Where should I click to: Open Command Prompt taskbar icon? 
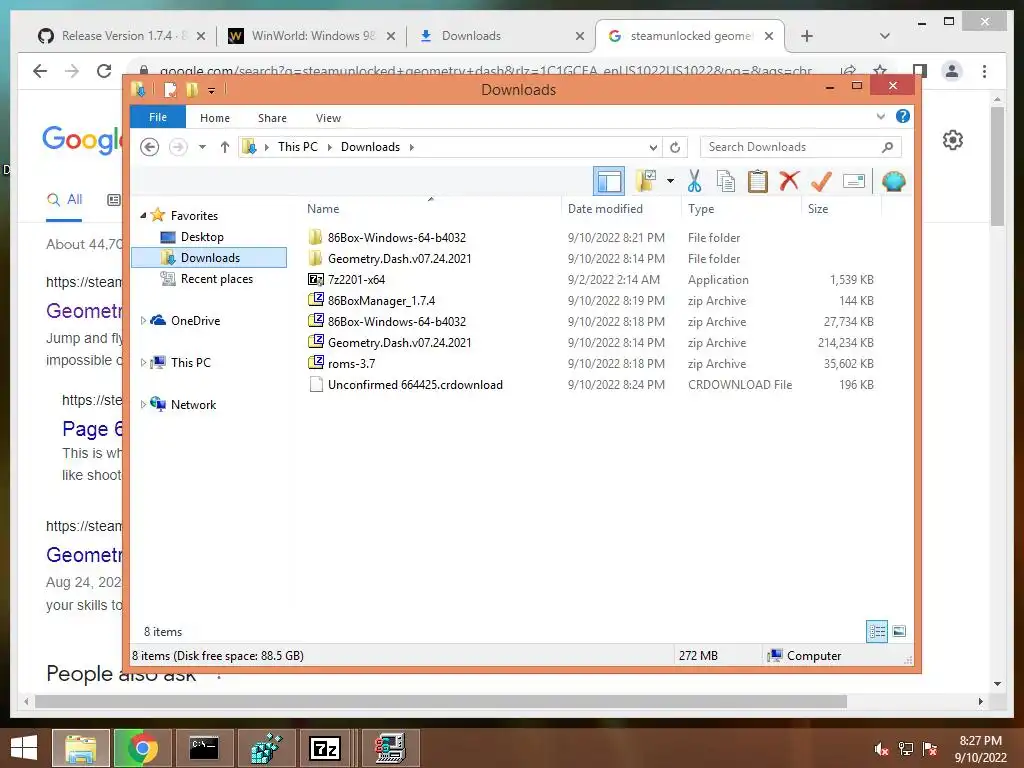pos(203,748)
